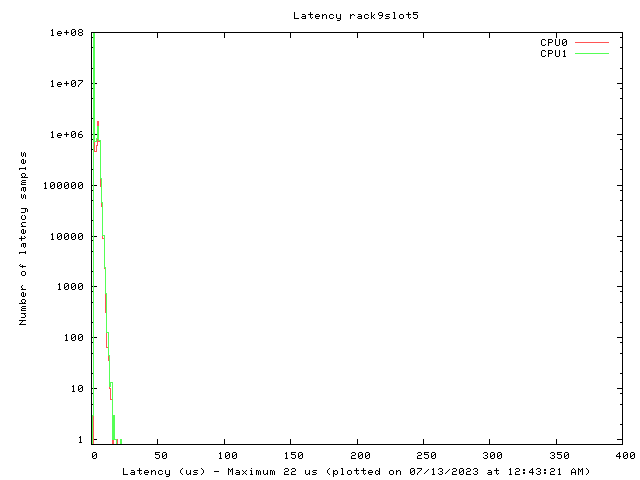Select the 200 tick on the latency axis
640x480 pixels.
click(x=357, y=456)
